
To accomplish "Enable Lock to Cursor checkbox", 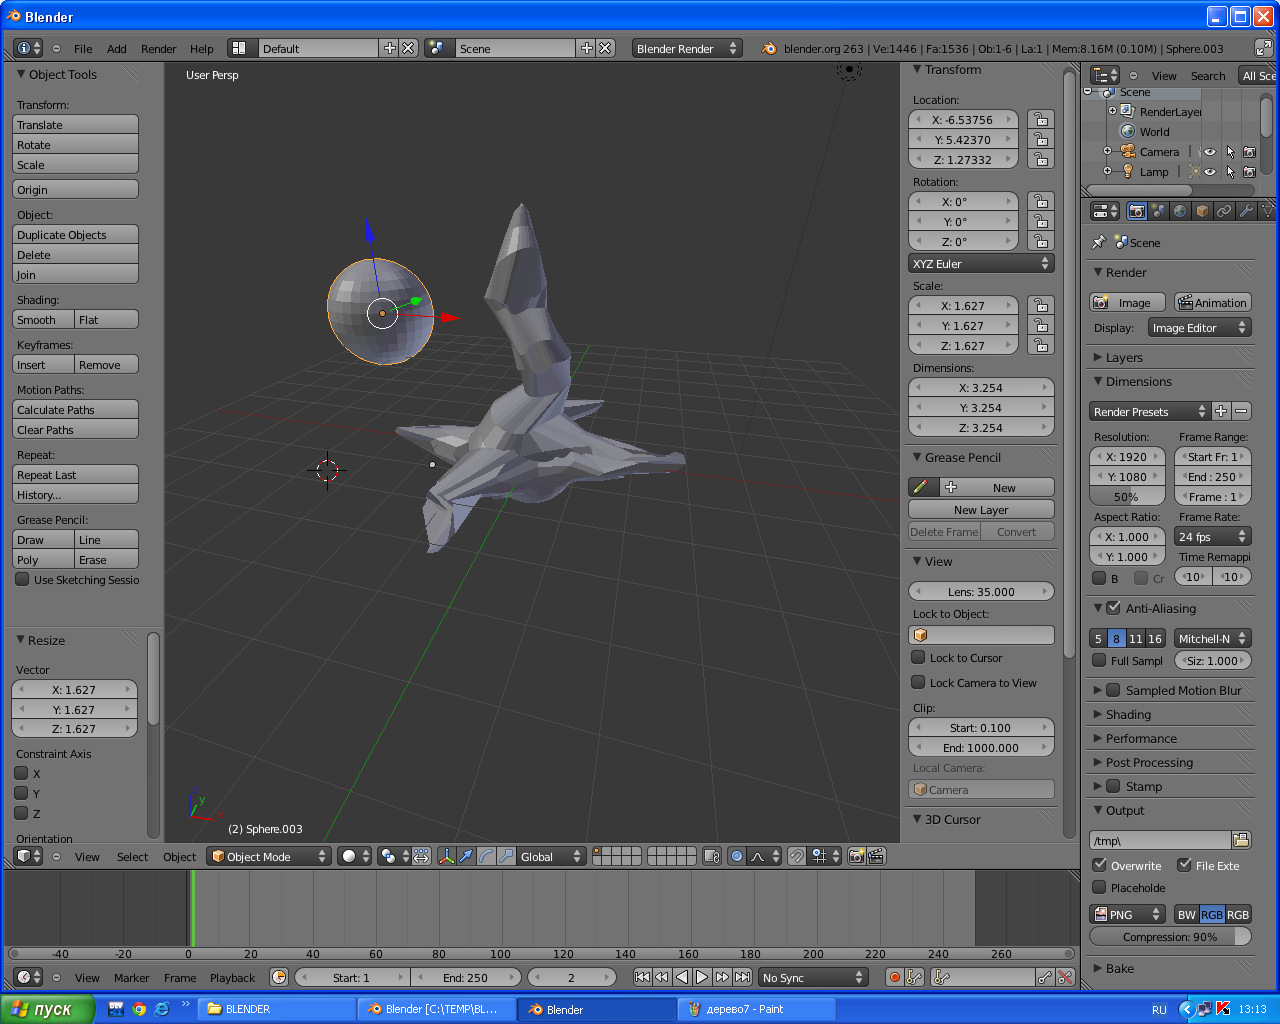I will 918,657.
